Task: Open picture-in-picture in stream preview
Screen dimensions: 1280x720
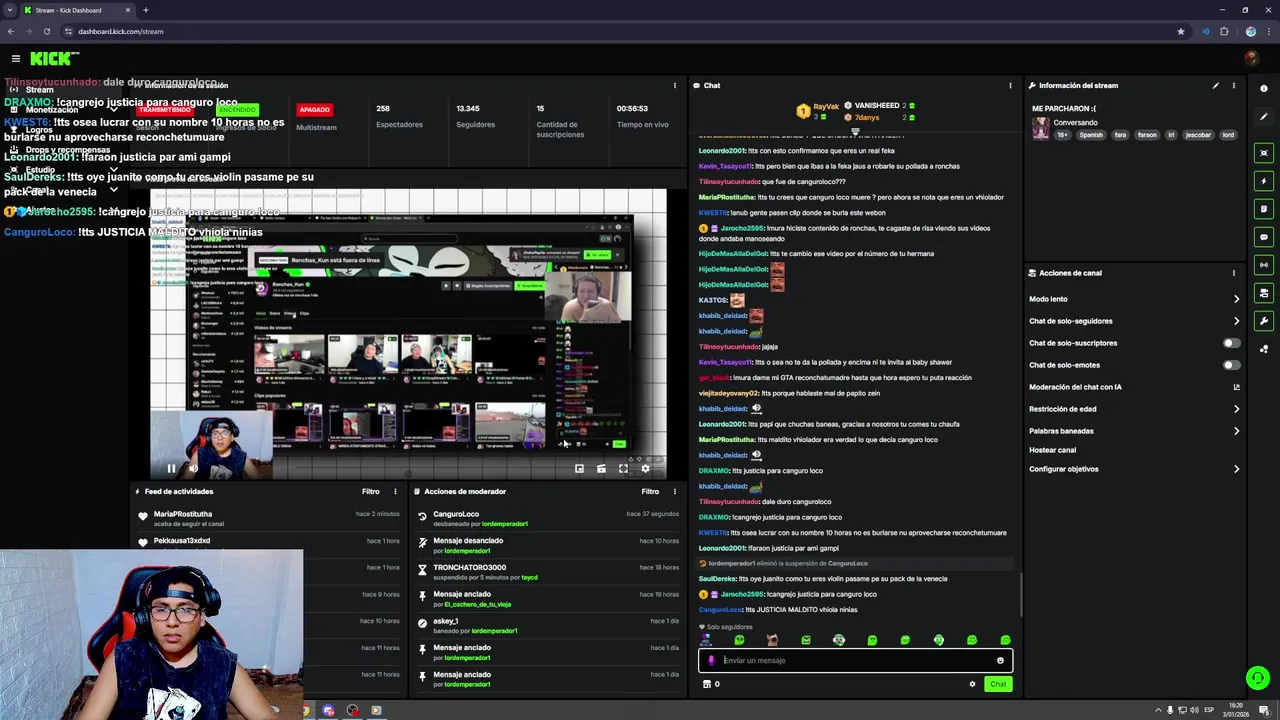Action: 579,468
